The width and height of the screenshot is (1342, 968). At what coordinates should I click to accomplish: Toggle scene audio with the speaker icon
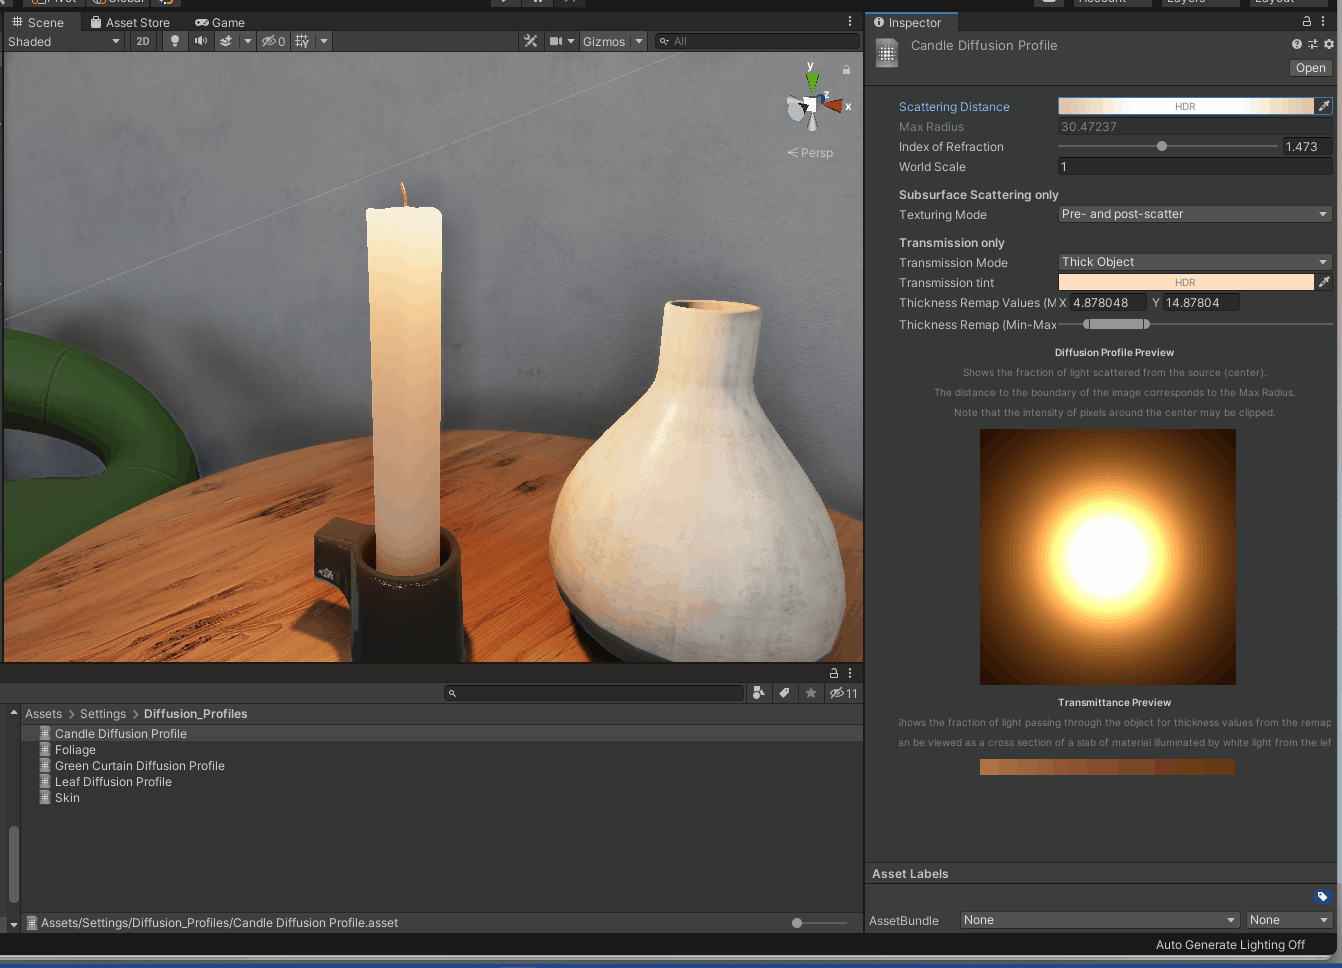click(201, 41)
